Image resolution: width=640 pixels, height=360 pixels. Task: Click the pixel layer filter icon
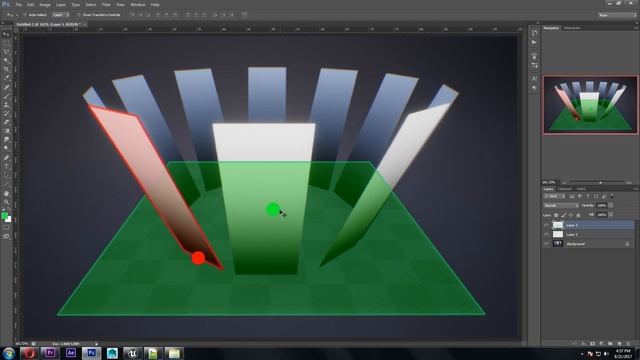572,196
